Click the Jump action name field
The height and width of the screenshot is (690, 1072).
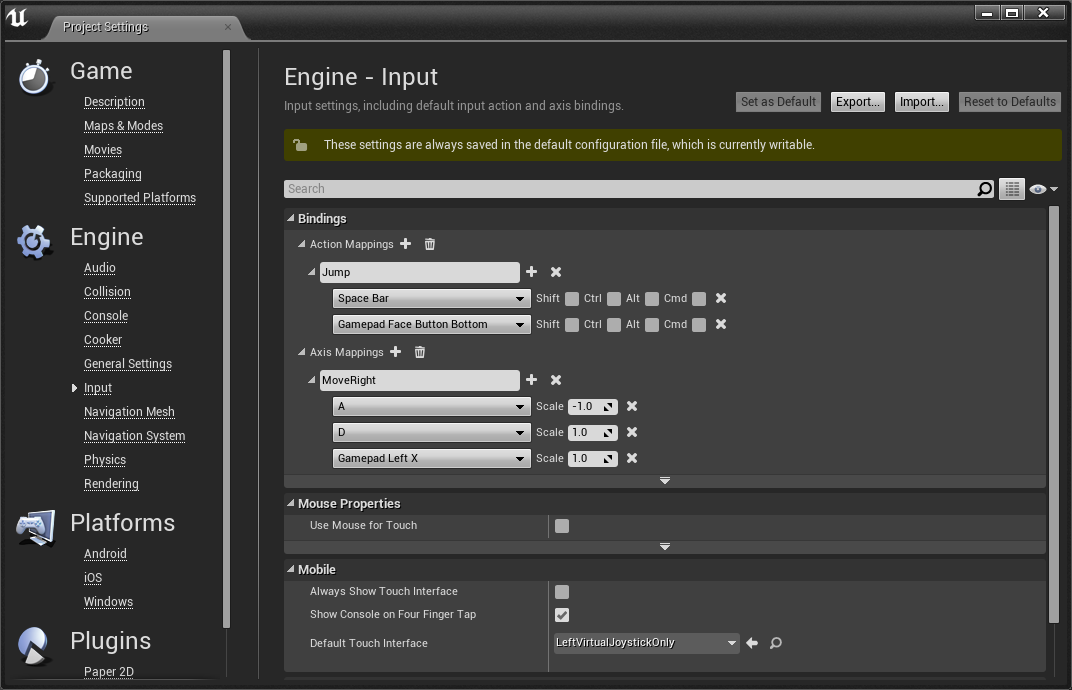(420, 272)
